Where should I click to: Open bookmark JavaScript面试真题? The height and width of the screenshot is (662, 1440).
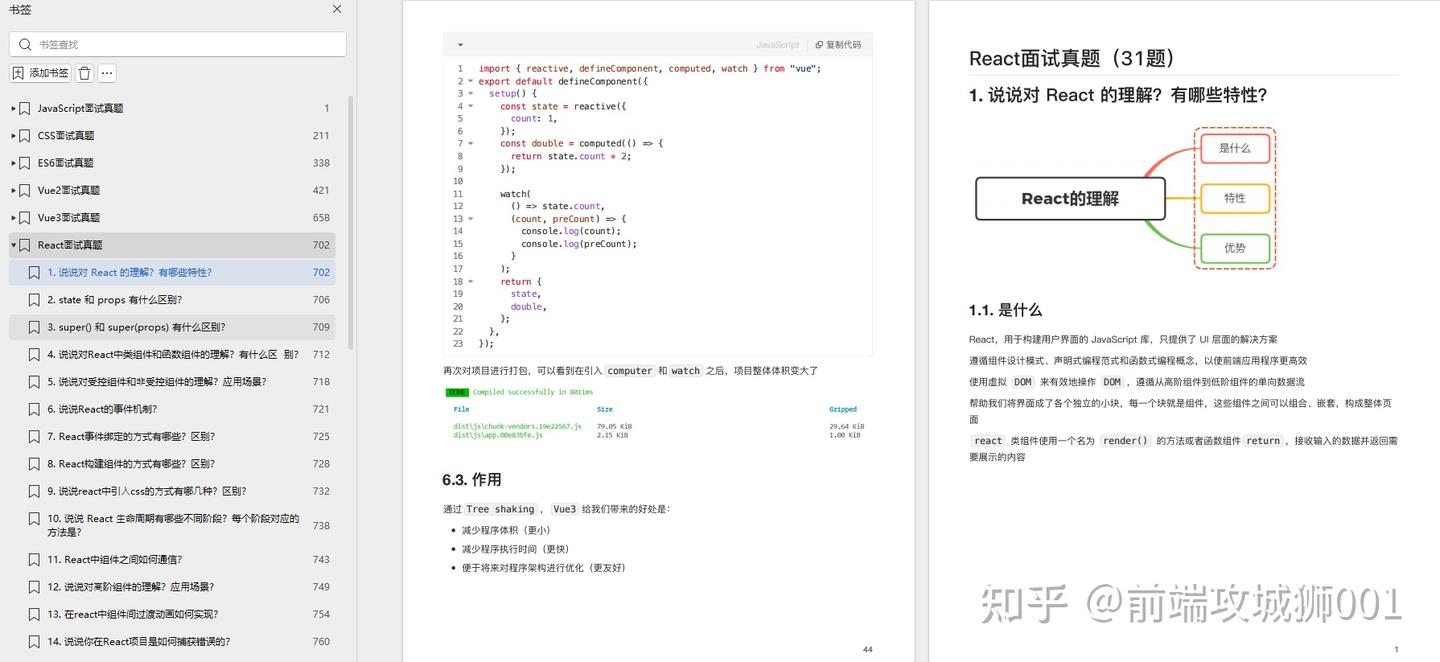[x=81, y=108]
